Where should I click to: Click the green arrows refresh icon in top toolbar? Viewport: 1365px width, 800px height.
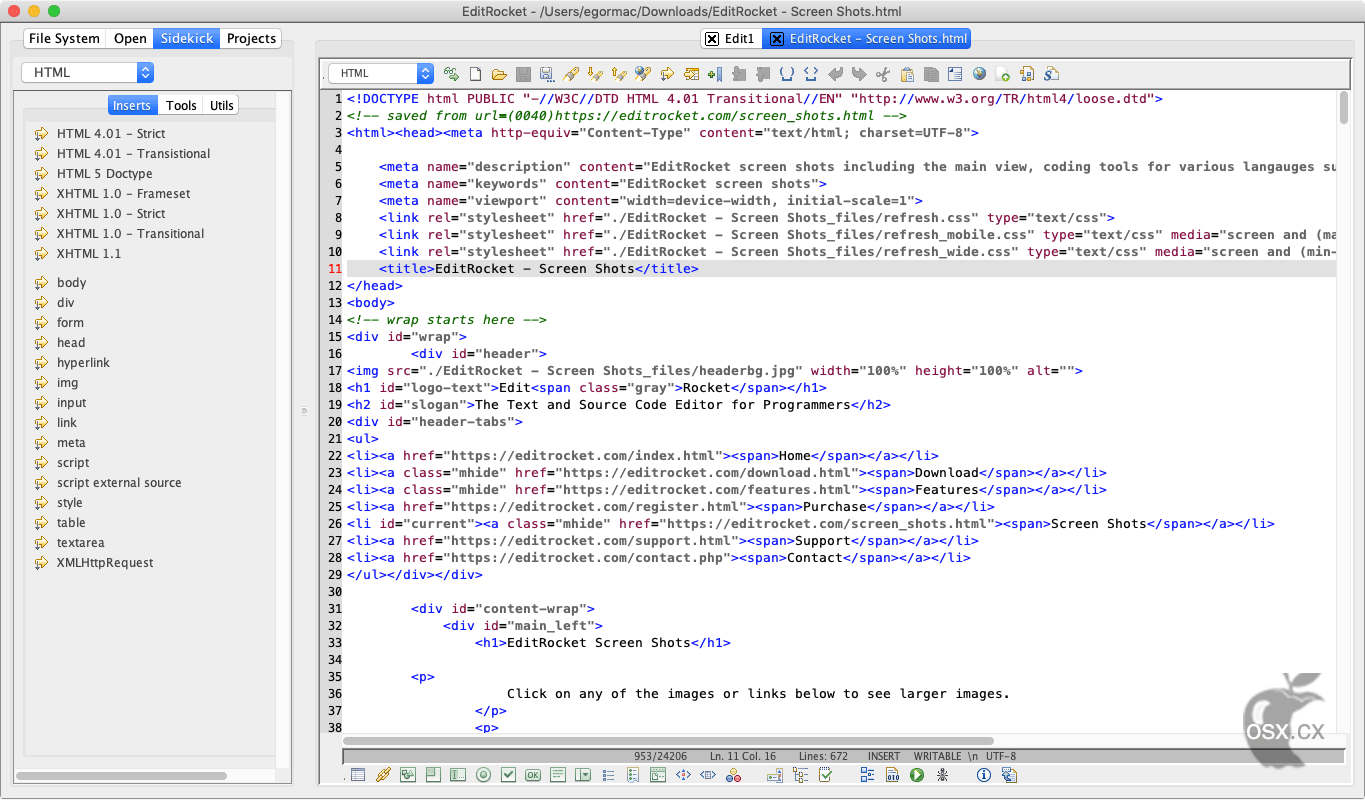pyautogui.click(x=452, y=73)
